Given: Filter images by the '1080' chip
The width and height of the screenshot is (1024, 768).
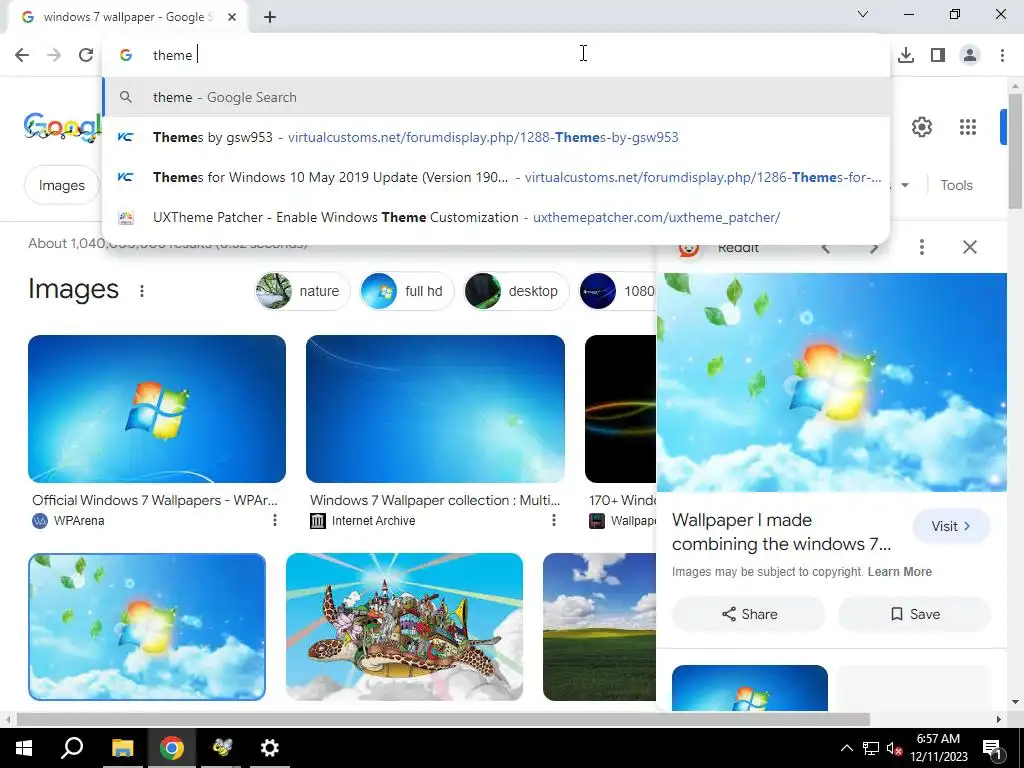Looking at the screenshot, I should [x=617, y=291].
